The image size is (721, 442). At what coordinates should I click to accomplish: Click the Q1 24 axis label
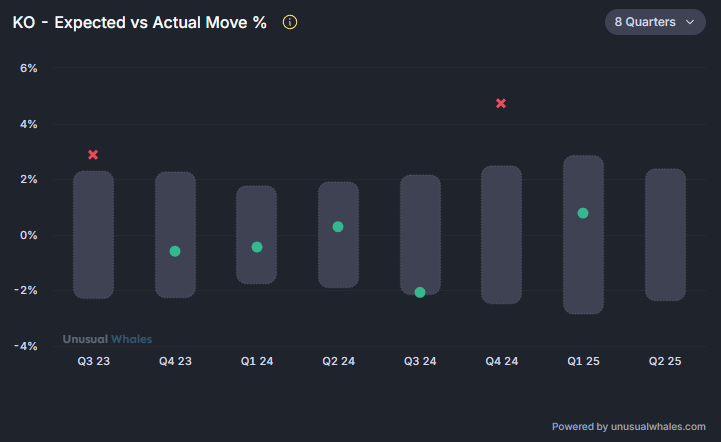257,361
